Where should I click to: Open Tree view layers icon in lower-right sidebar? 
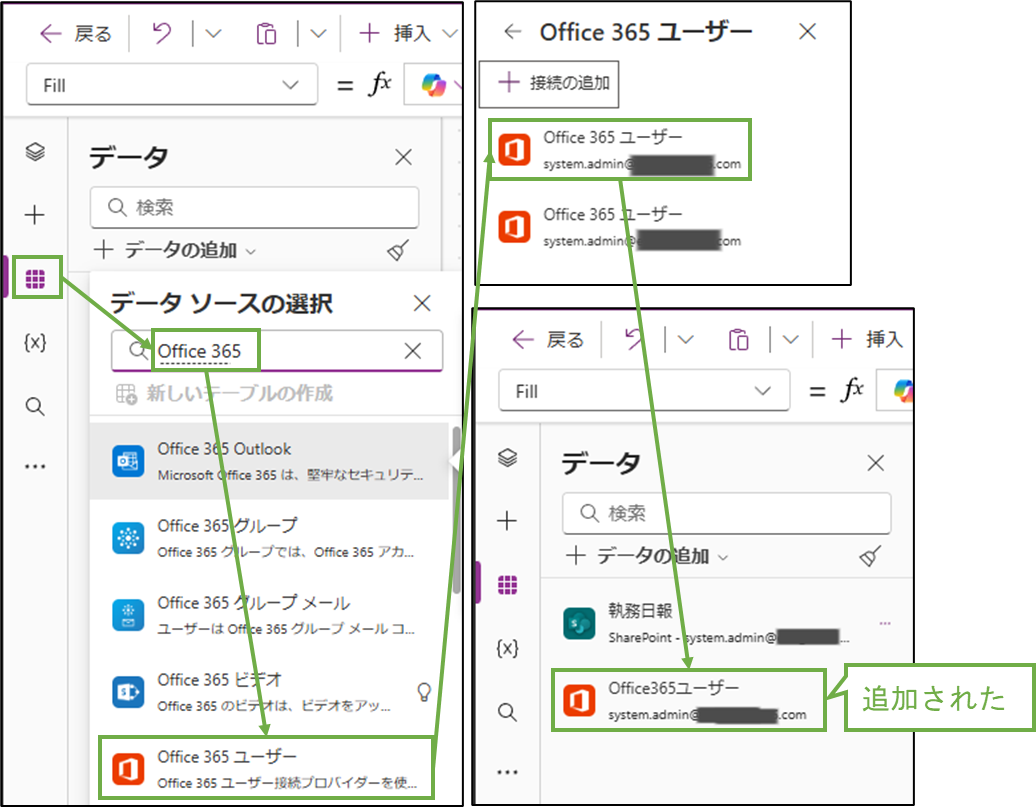[507, 458]
